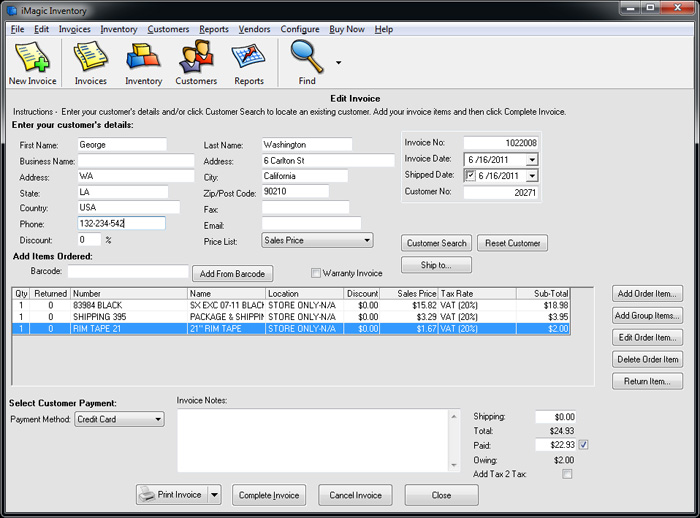Open the Configure menu
The width and height of the screenshot is (700, 518).
click(x=300, y=29)
